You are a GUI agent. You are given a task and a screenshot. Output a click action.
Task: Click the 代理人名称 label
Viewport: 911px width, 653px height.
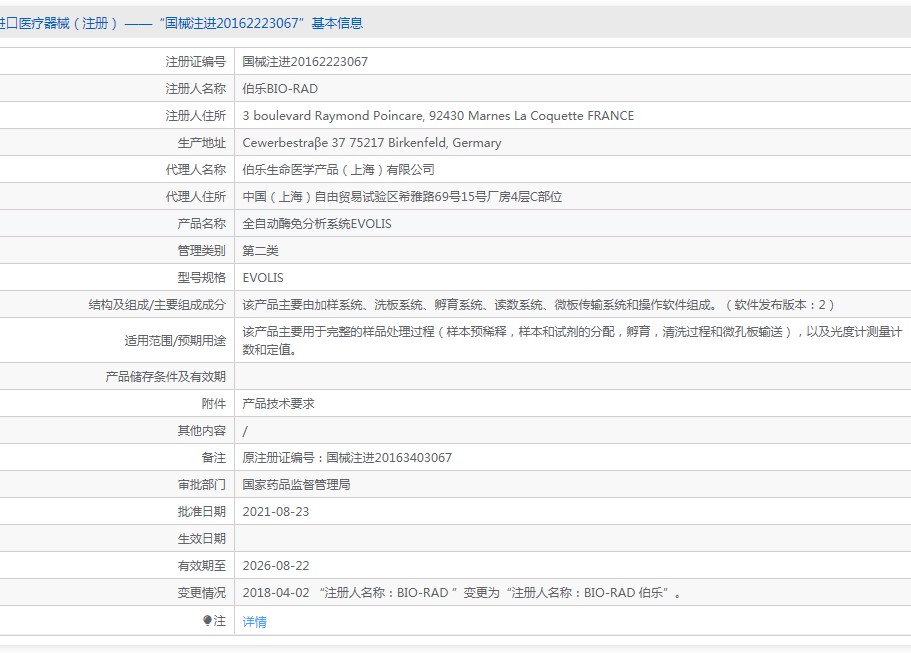[196, 170]
